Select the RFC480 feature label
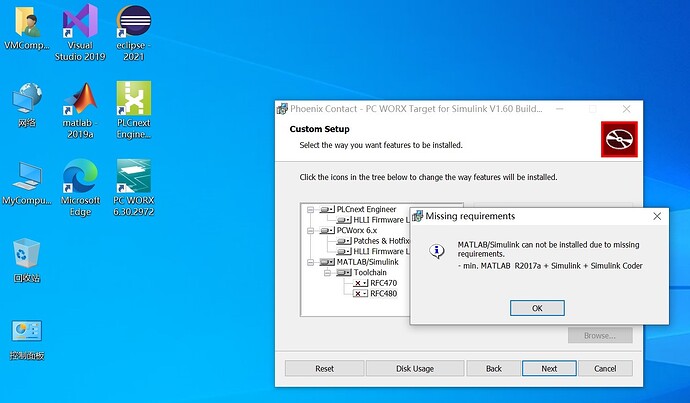 (x=384, y=294)
